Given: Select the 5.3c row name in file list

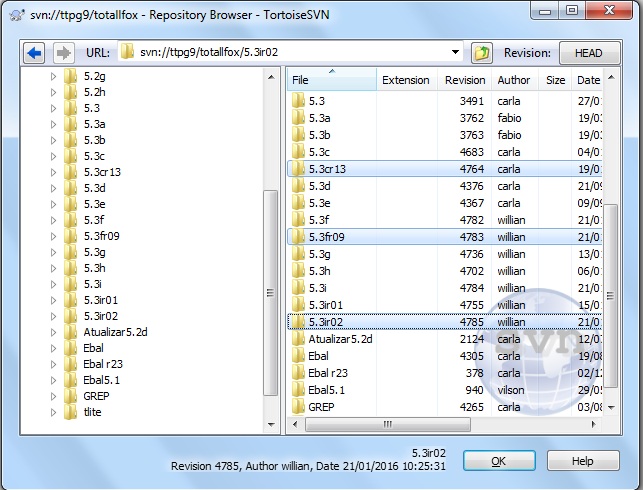Looking at the screenshot, I should 319,152.
